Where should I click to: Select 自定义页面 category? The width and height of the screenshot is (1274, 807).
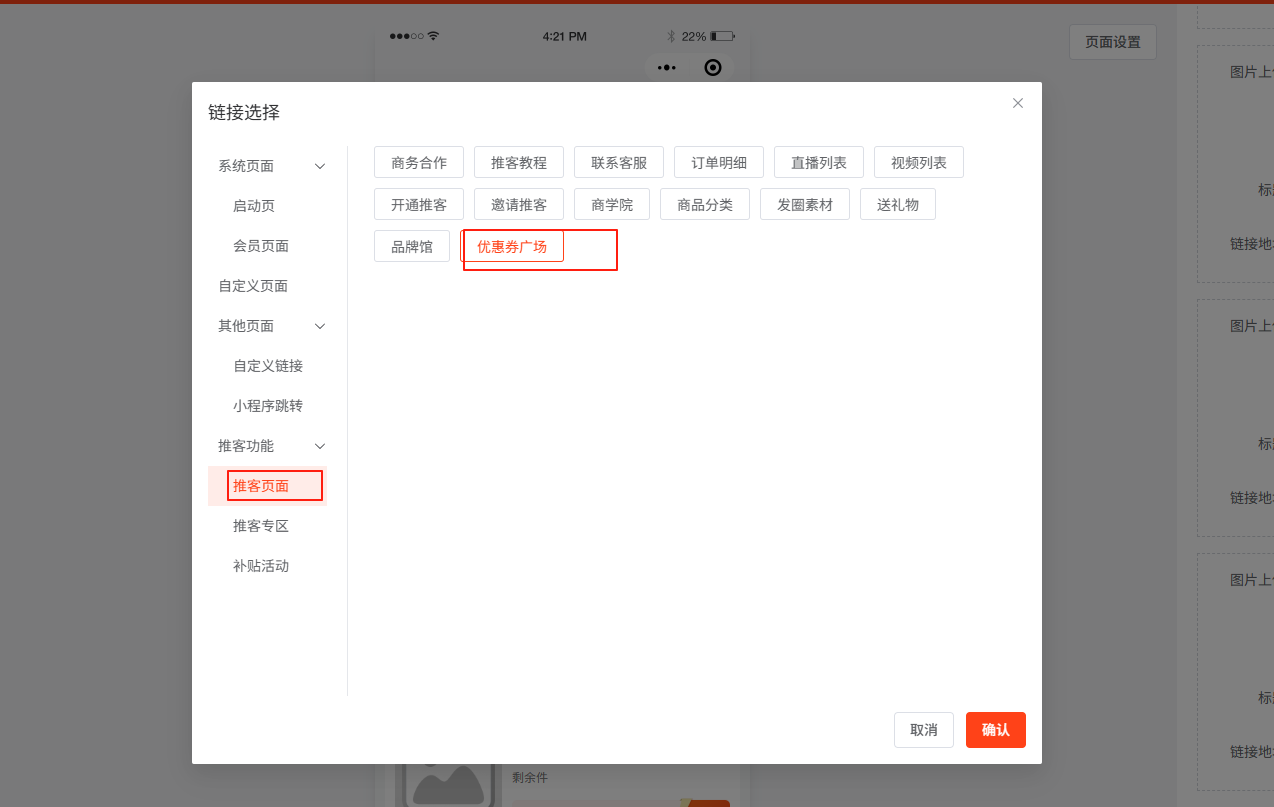point(253,286)
